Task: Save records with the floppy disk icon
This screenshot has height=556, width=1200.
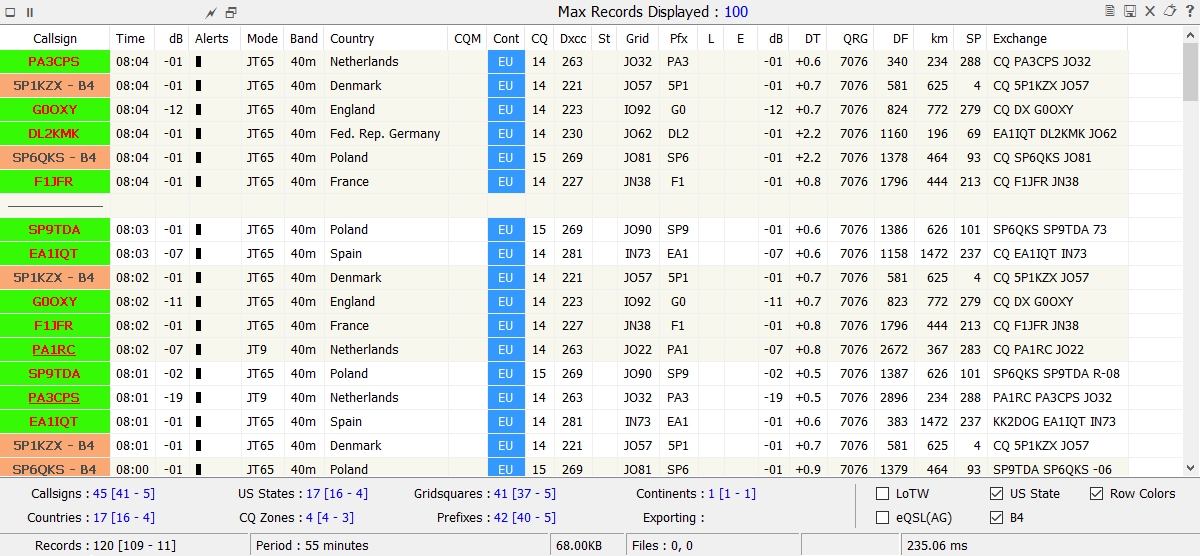Action: click(1129, 11)
